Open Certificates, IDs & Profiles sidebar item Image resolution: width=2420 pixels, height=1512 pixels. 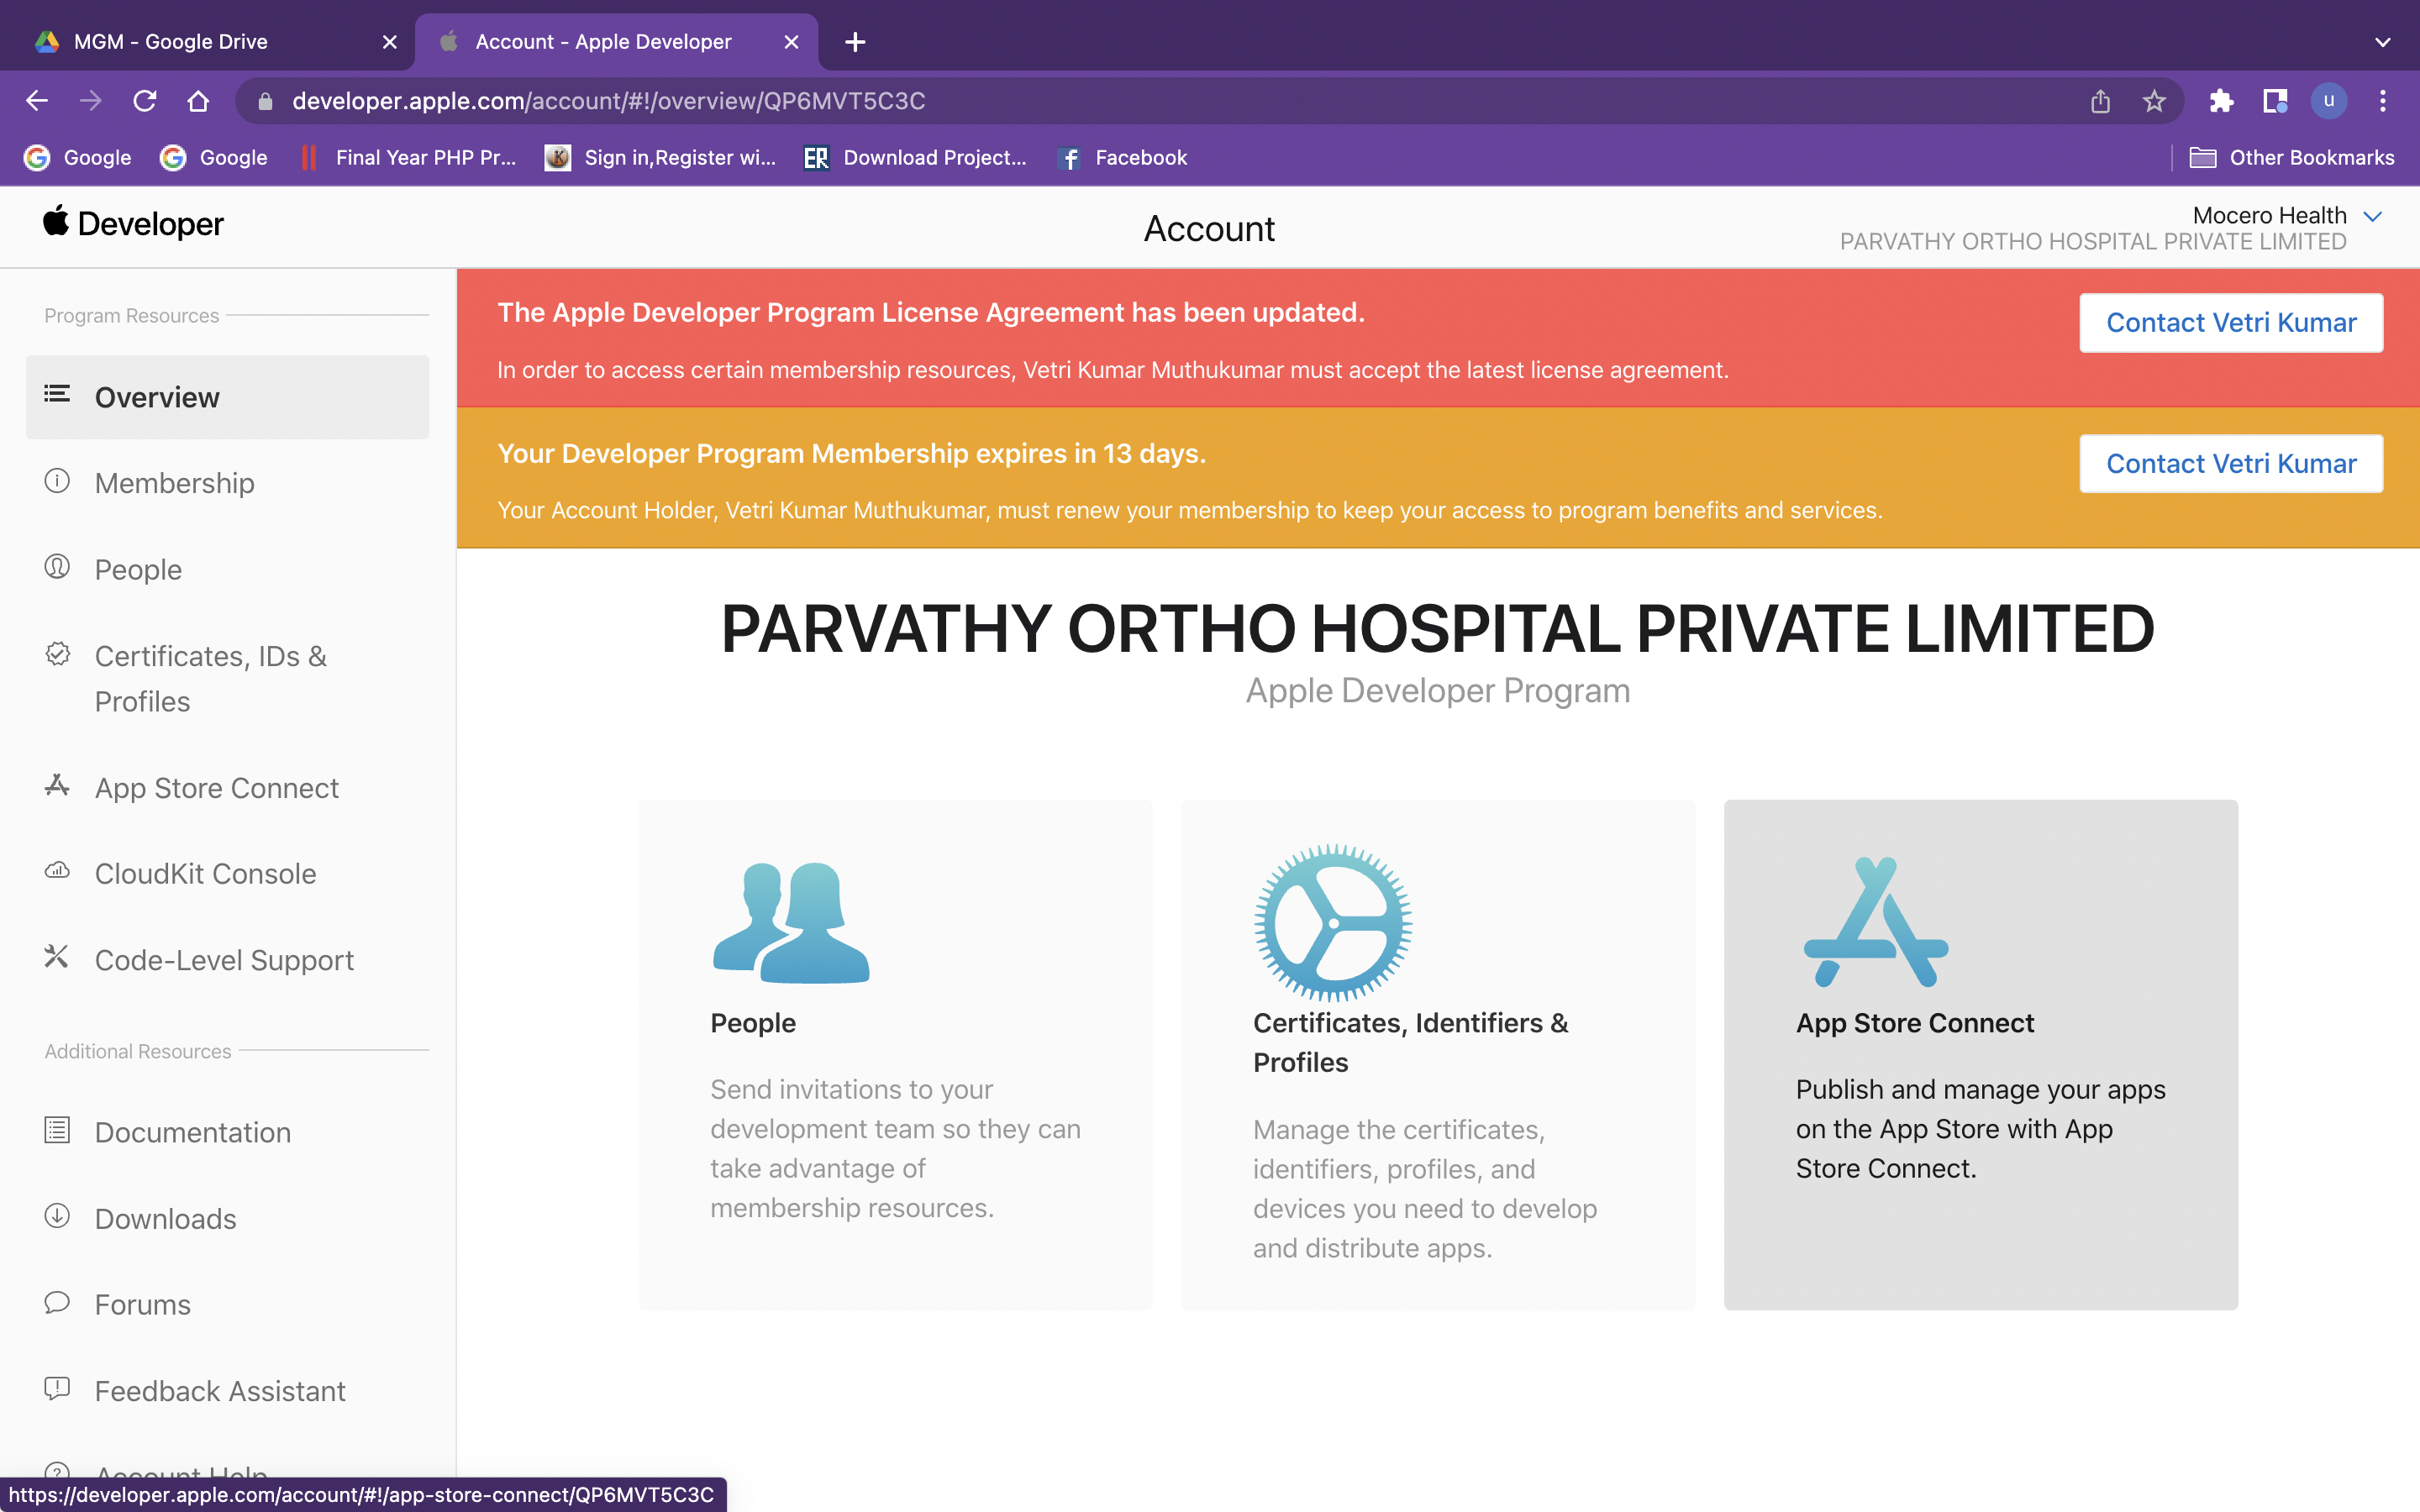pyautogui.click(x=210, y=678)
